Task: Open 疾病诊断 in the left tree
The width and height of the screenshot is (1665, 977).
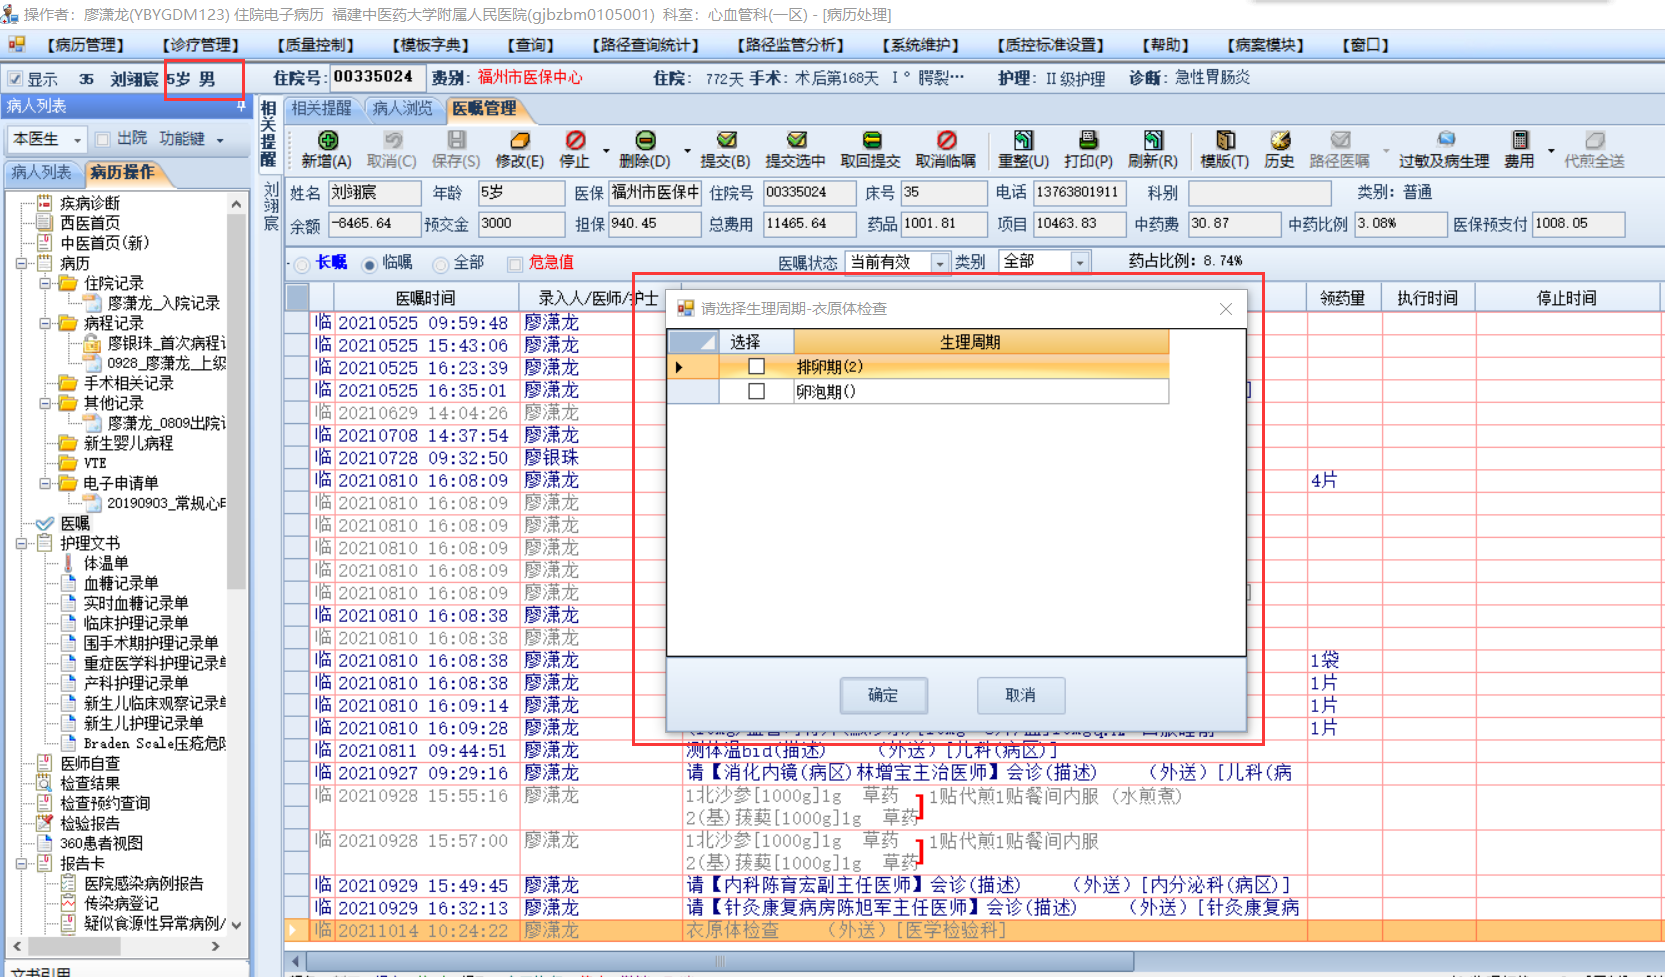Action: tap(90, 203)
